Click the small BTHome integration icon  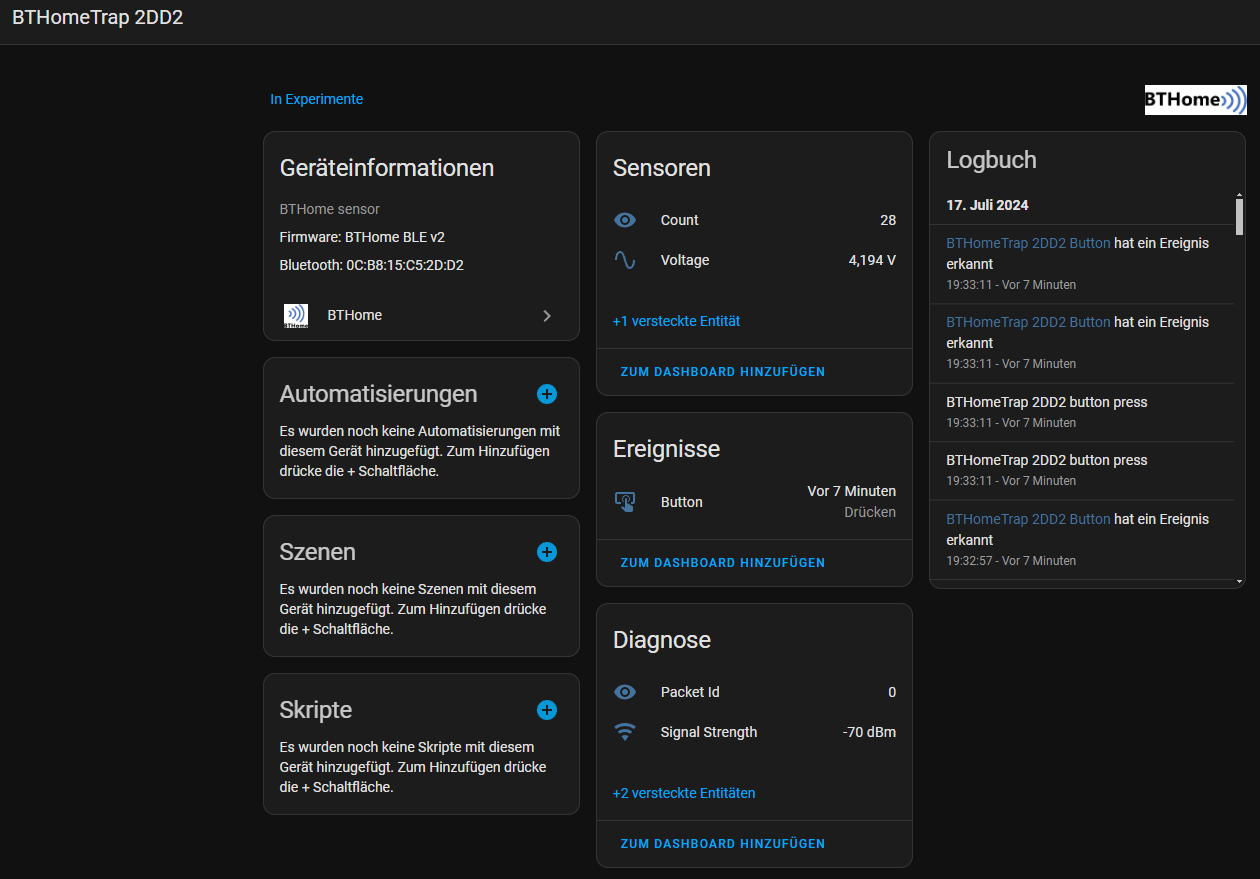click(296, 316)
